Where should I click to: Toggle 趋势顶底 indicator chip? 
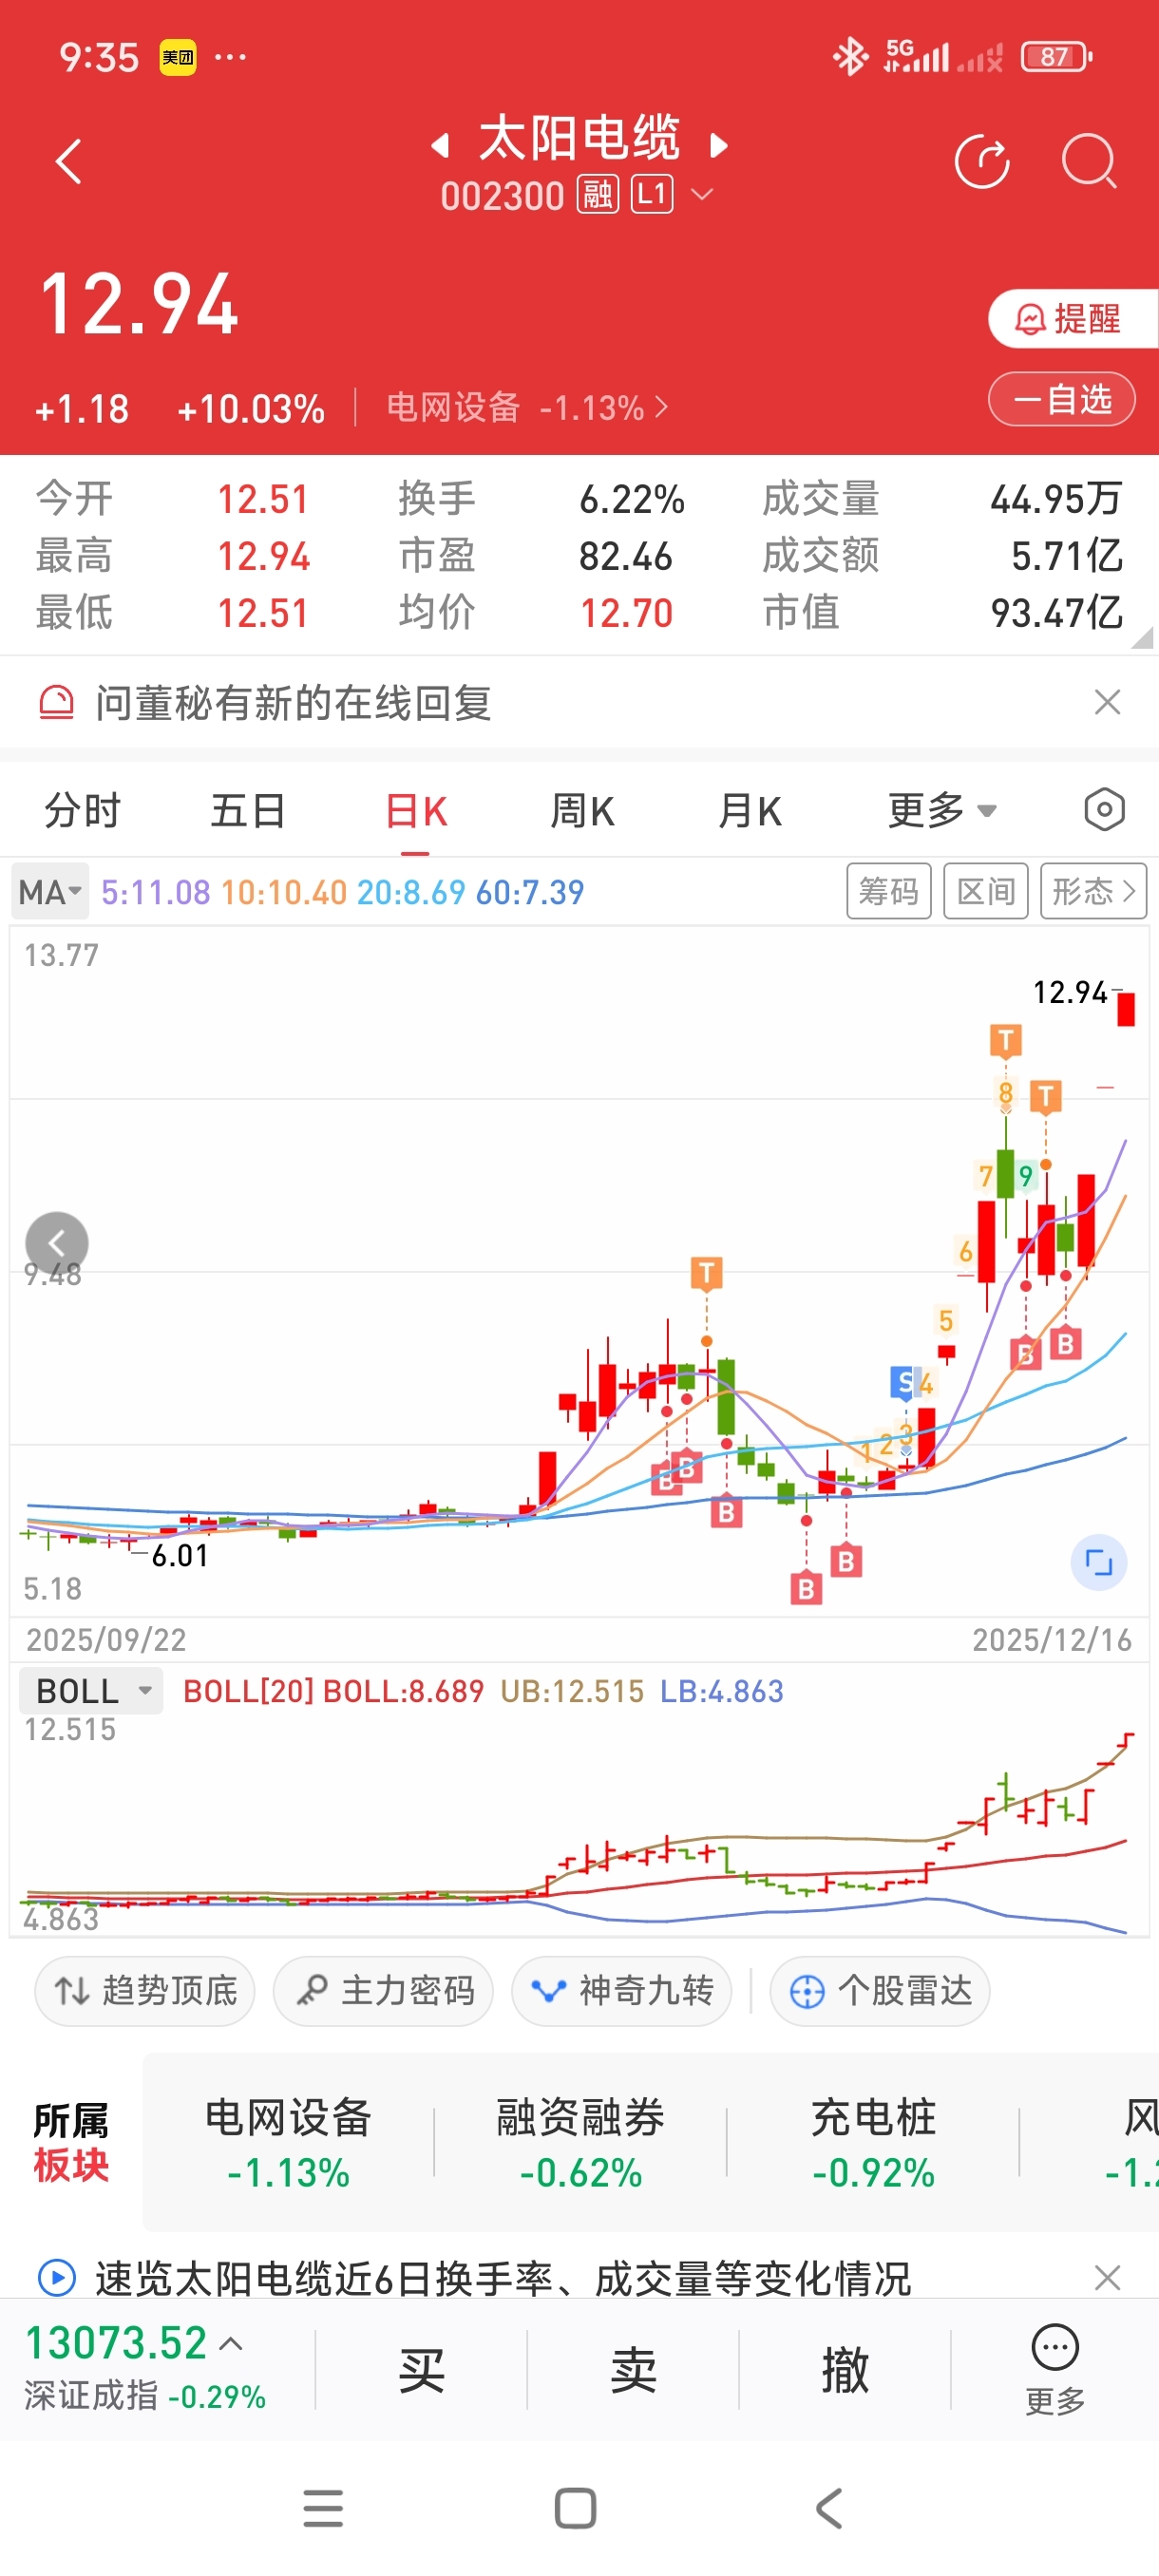[x=145, y=1991]
